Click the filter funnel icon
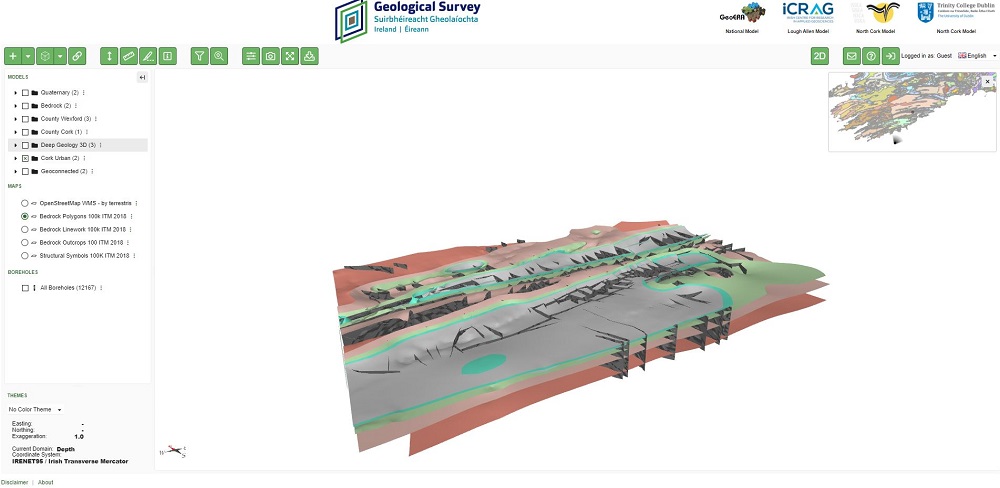This screenshot has height=488, width=1000. 199,56
